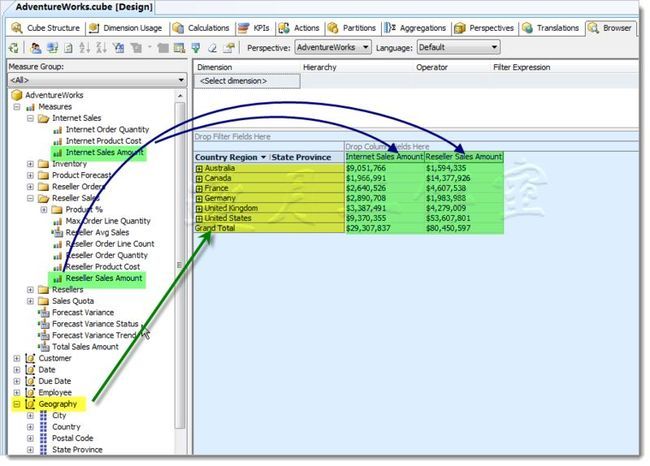The image size is (650, 466).
Task: Click the $53,607,801 cell
Action: pos(448,218)
